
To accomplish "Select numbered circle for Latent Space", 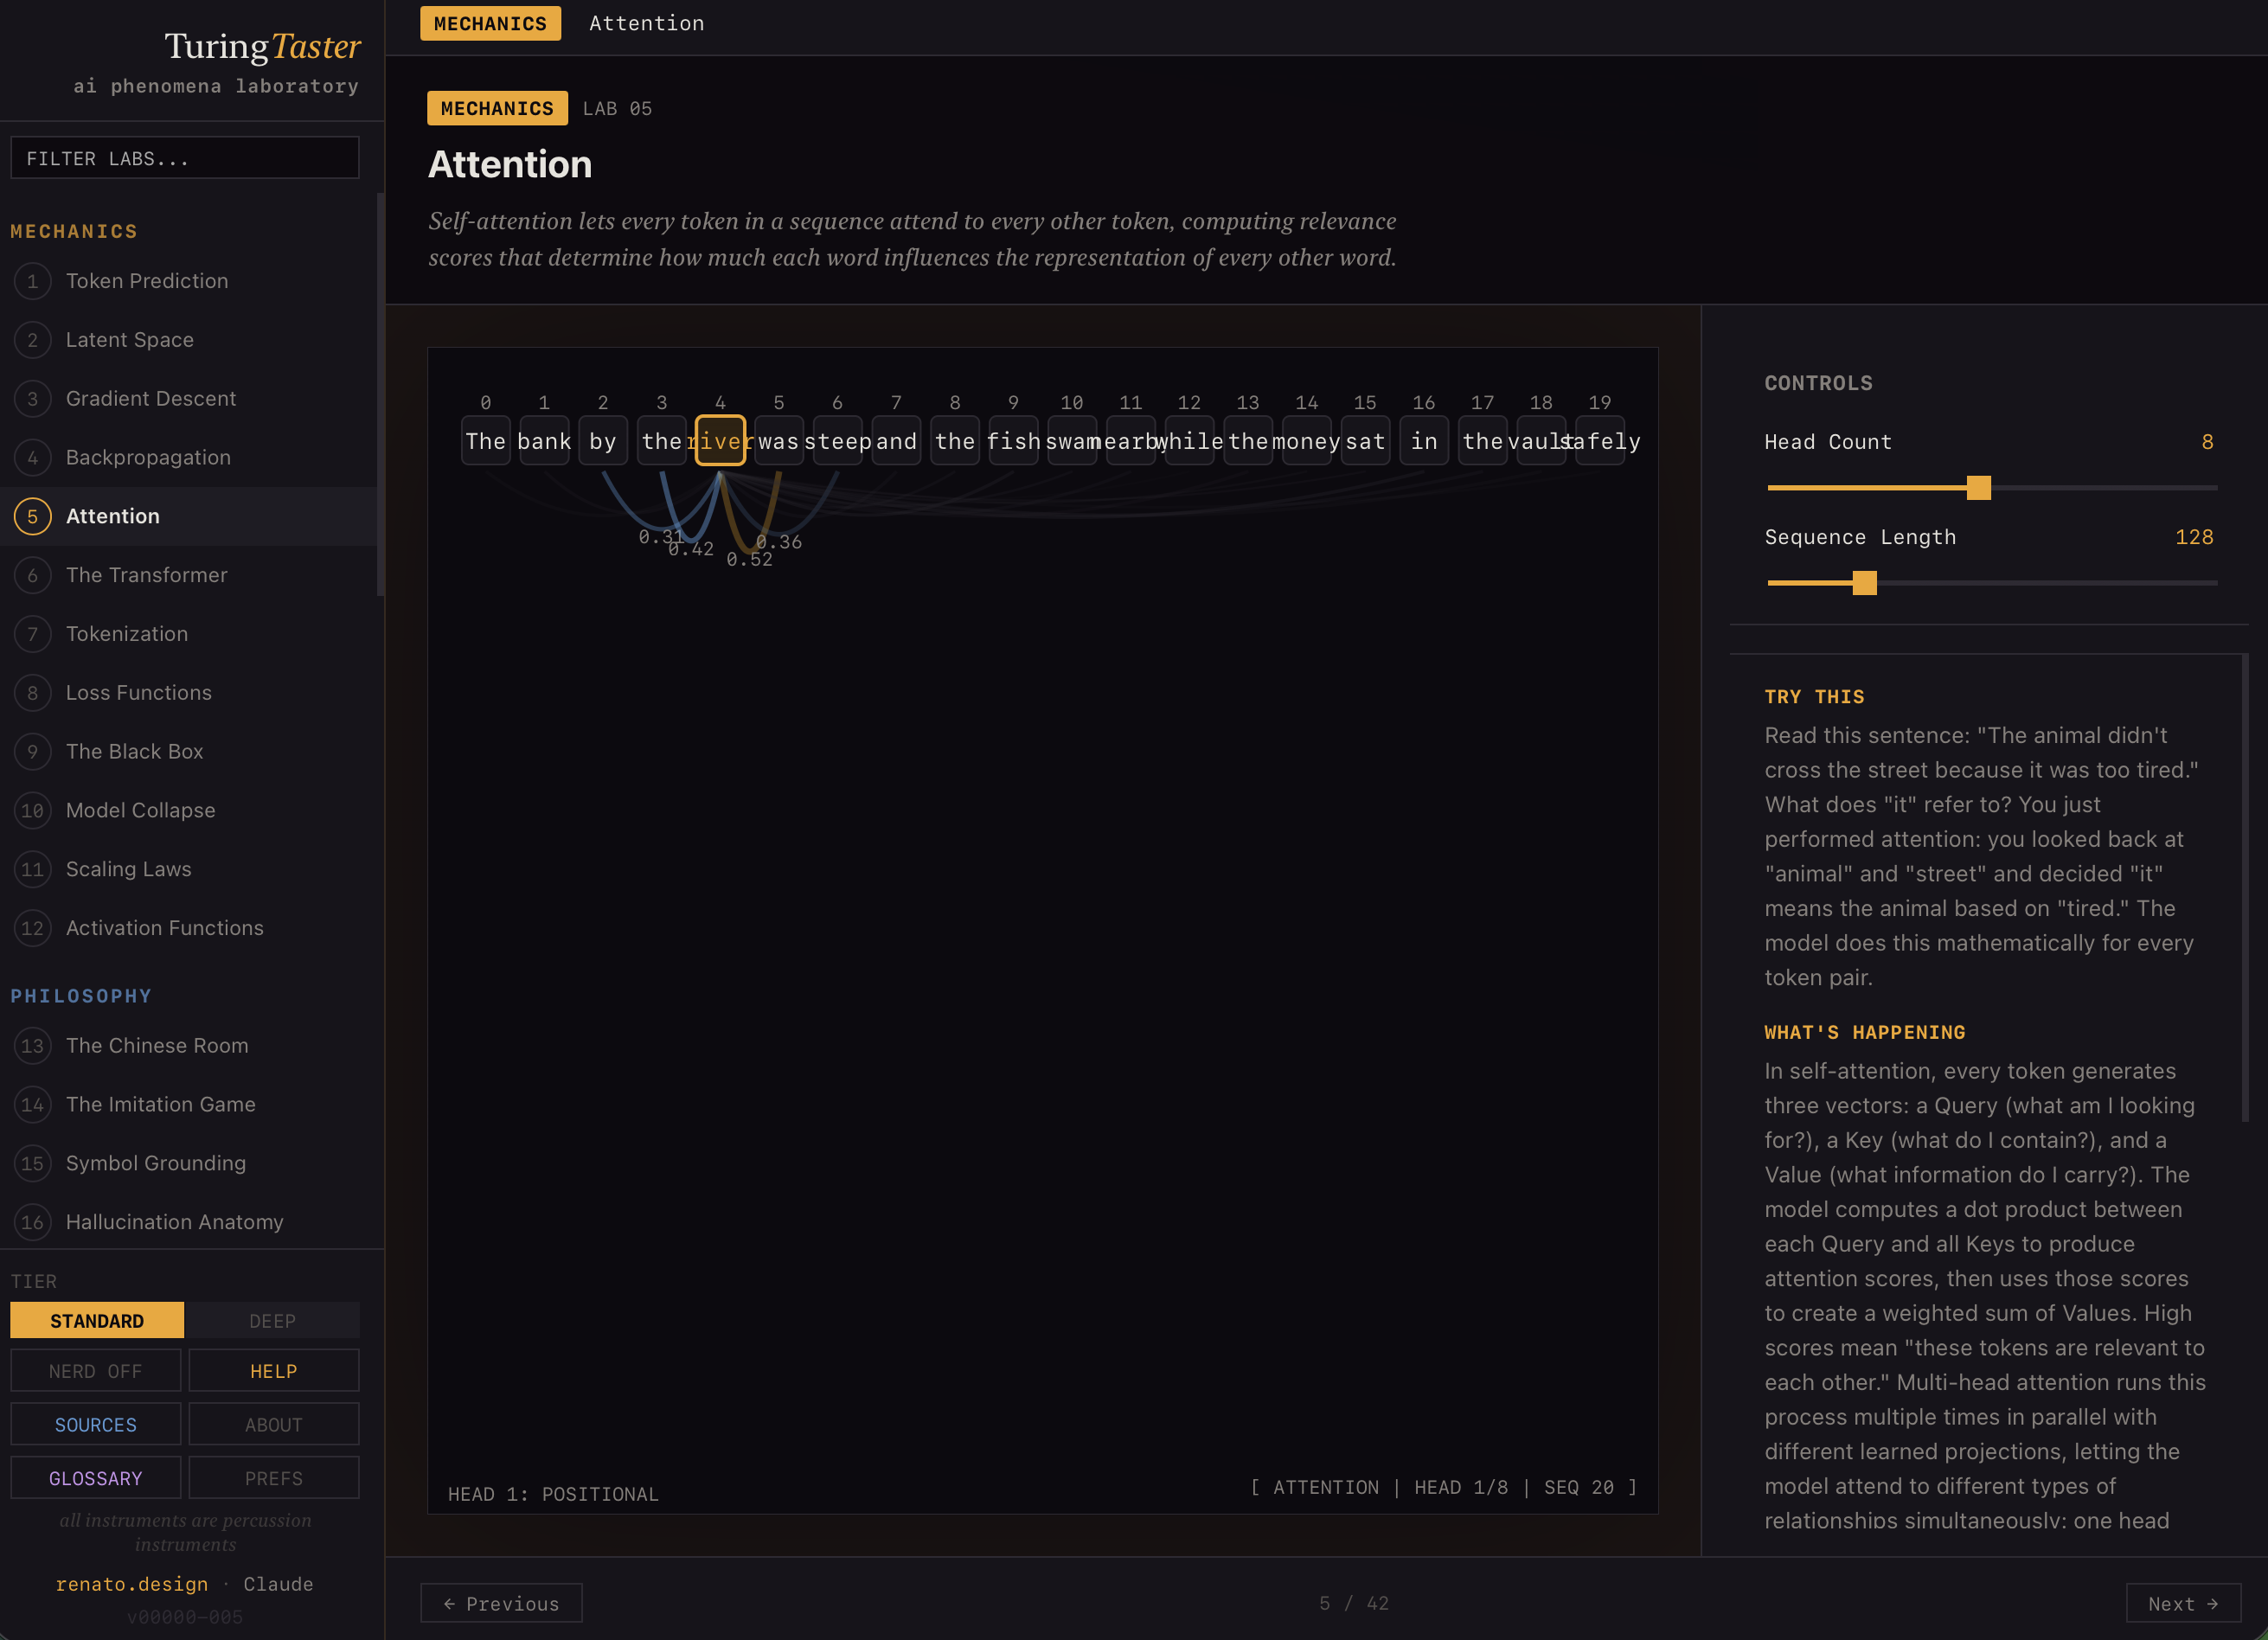I will tap(32, 340).
